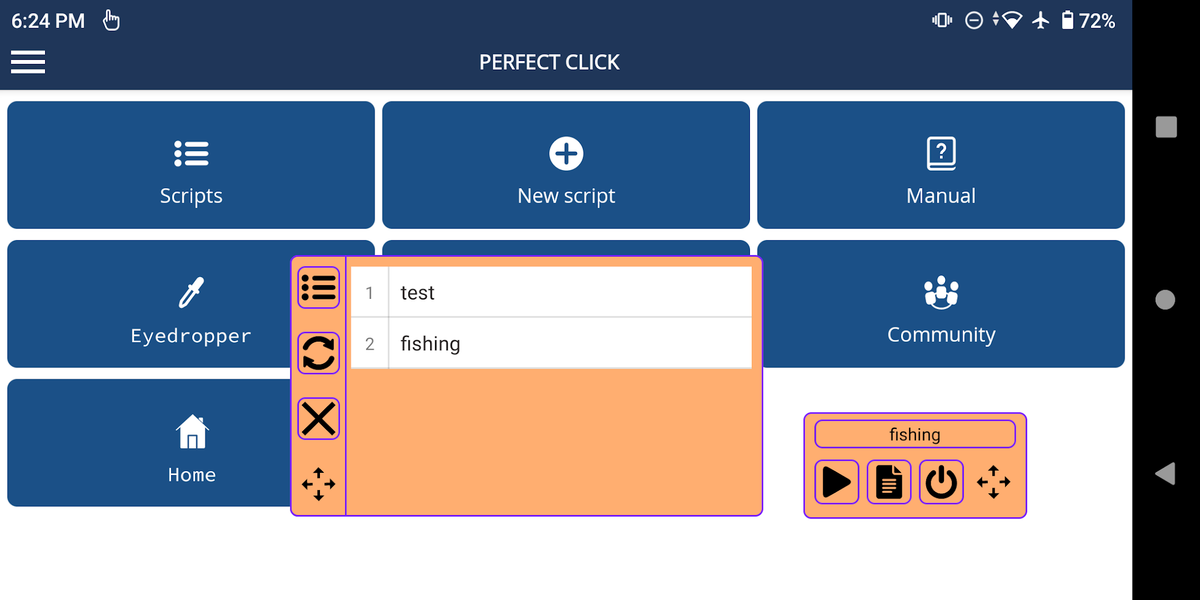Open the Scripts section
This screenshot has height=600, width=1200.
coord(191,165)
